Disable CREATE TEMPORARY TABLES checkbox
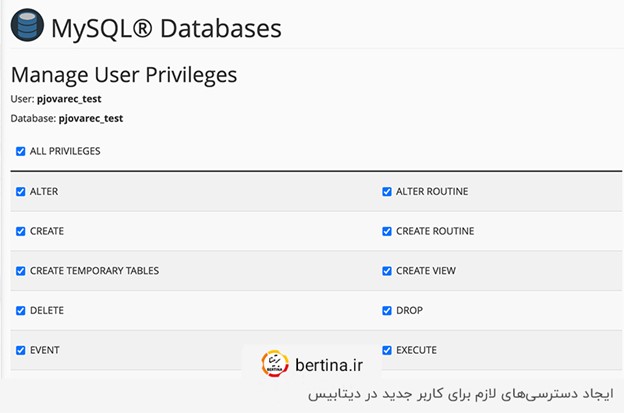Viewport: 624px width, 413px height. point(21,271)
